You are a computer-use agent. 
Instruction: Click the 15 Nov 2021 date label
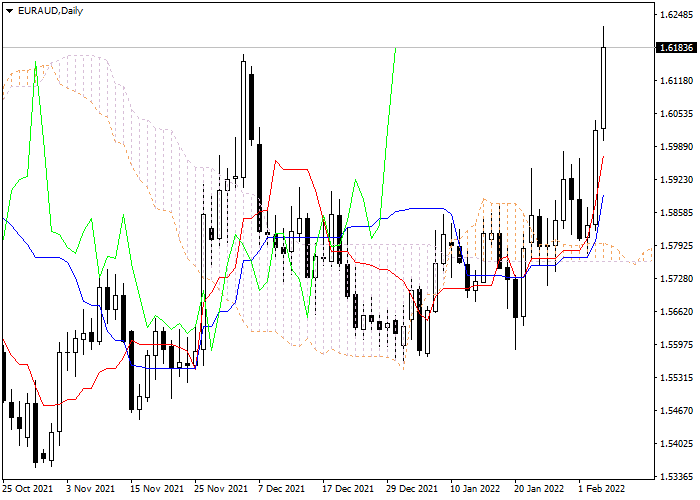[x=157, y=488]
